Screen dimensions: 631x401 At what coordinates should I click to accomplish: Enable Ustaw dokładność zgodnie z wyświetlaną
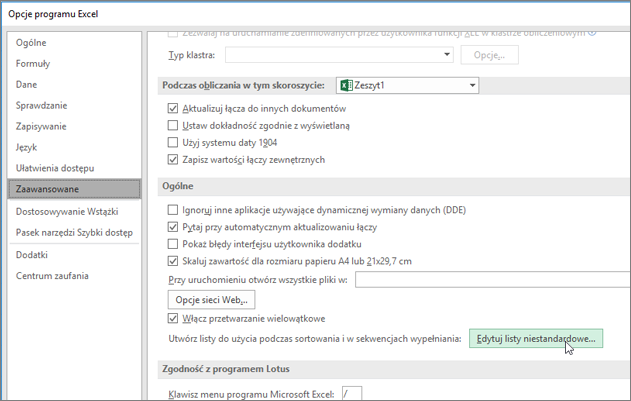tap(173, 126)
